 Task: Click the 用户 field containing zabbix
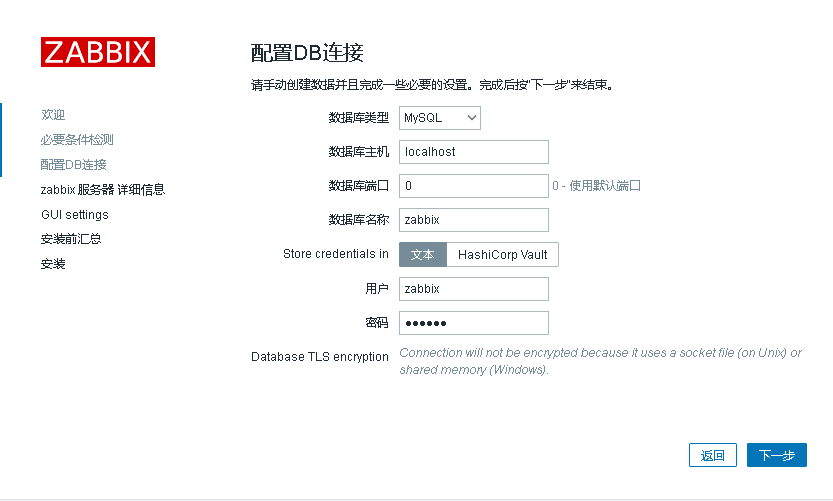pos(474,289)
